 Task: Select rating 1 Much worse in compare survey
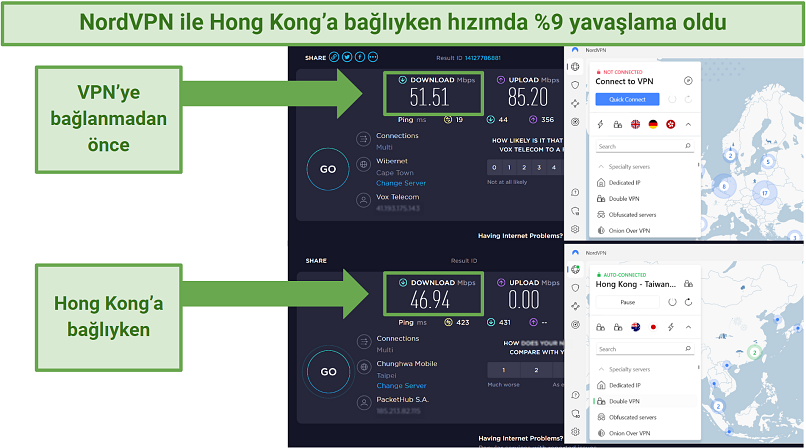click(x=504, y=370)
